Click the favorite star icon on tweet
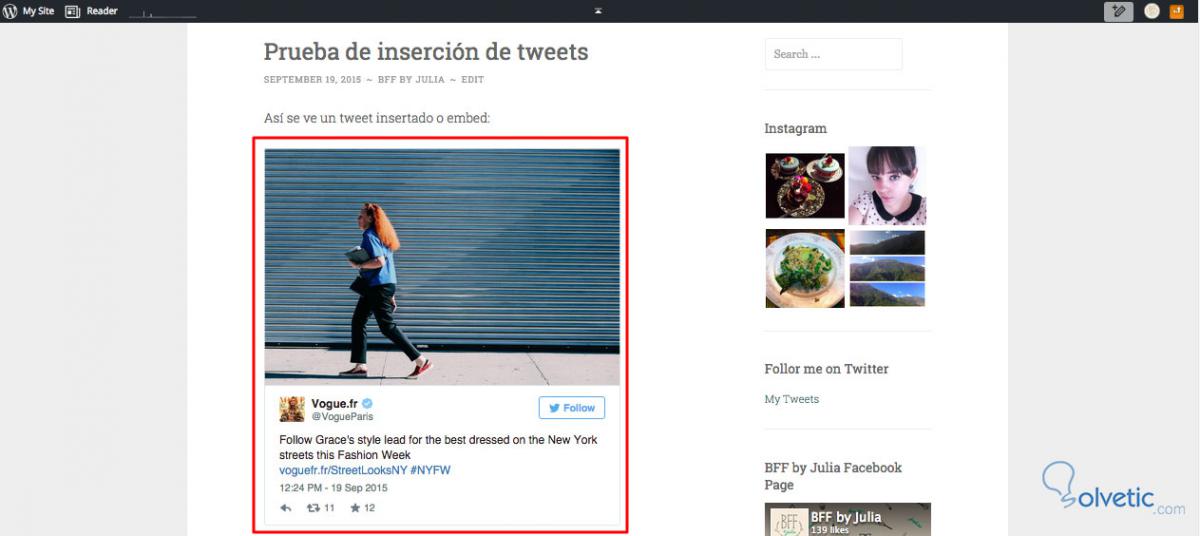The width and height of the screenshot is (1200, 536). (x=355, y=508)
